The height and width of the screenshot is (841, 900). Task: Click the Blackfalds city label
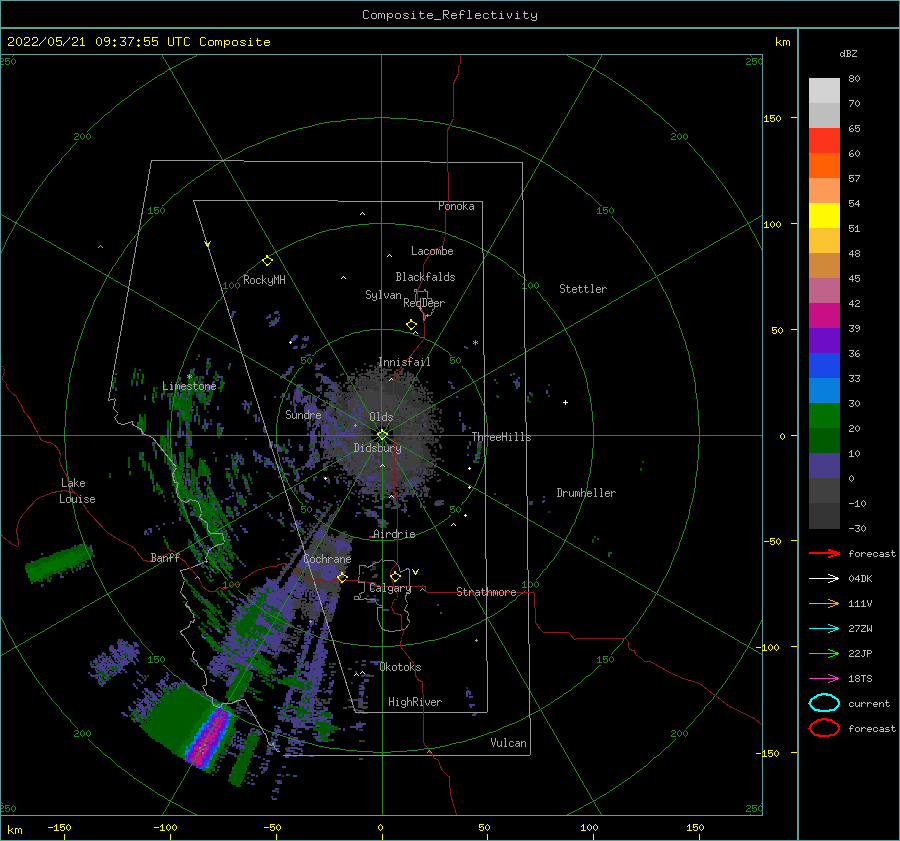(x=425, y=277)
